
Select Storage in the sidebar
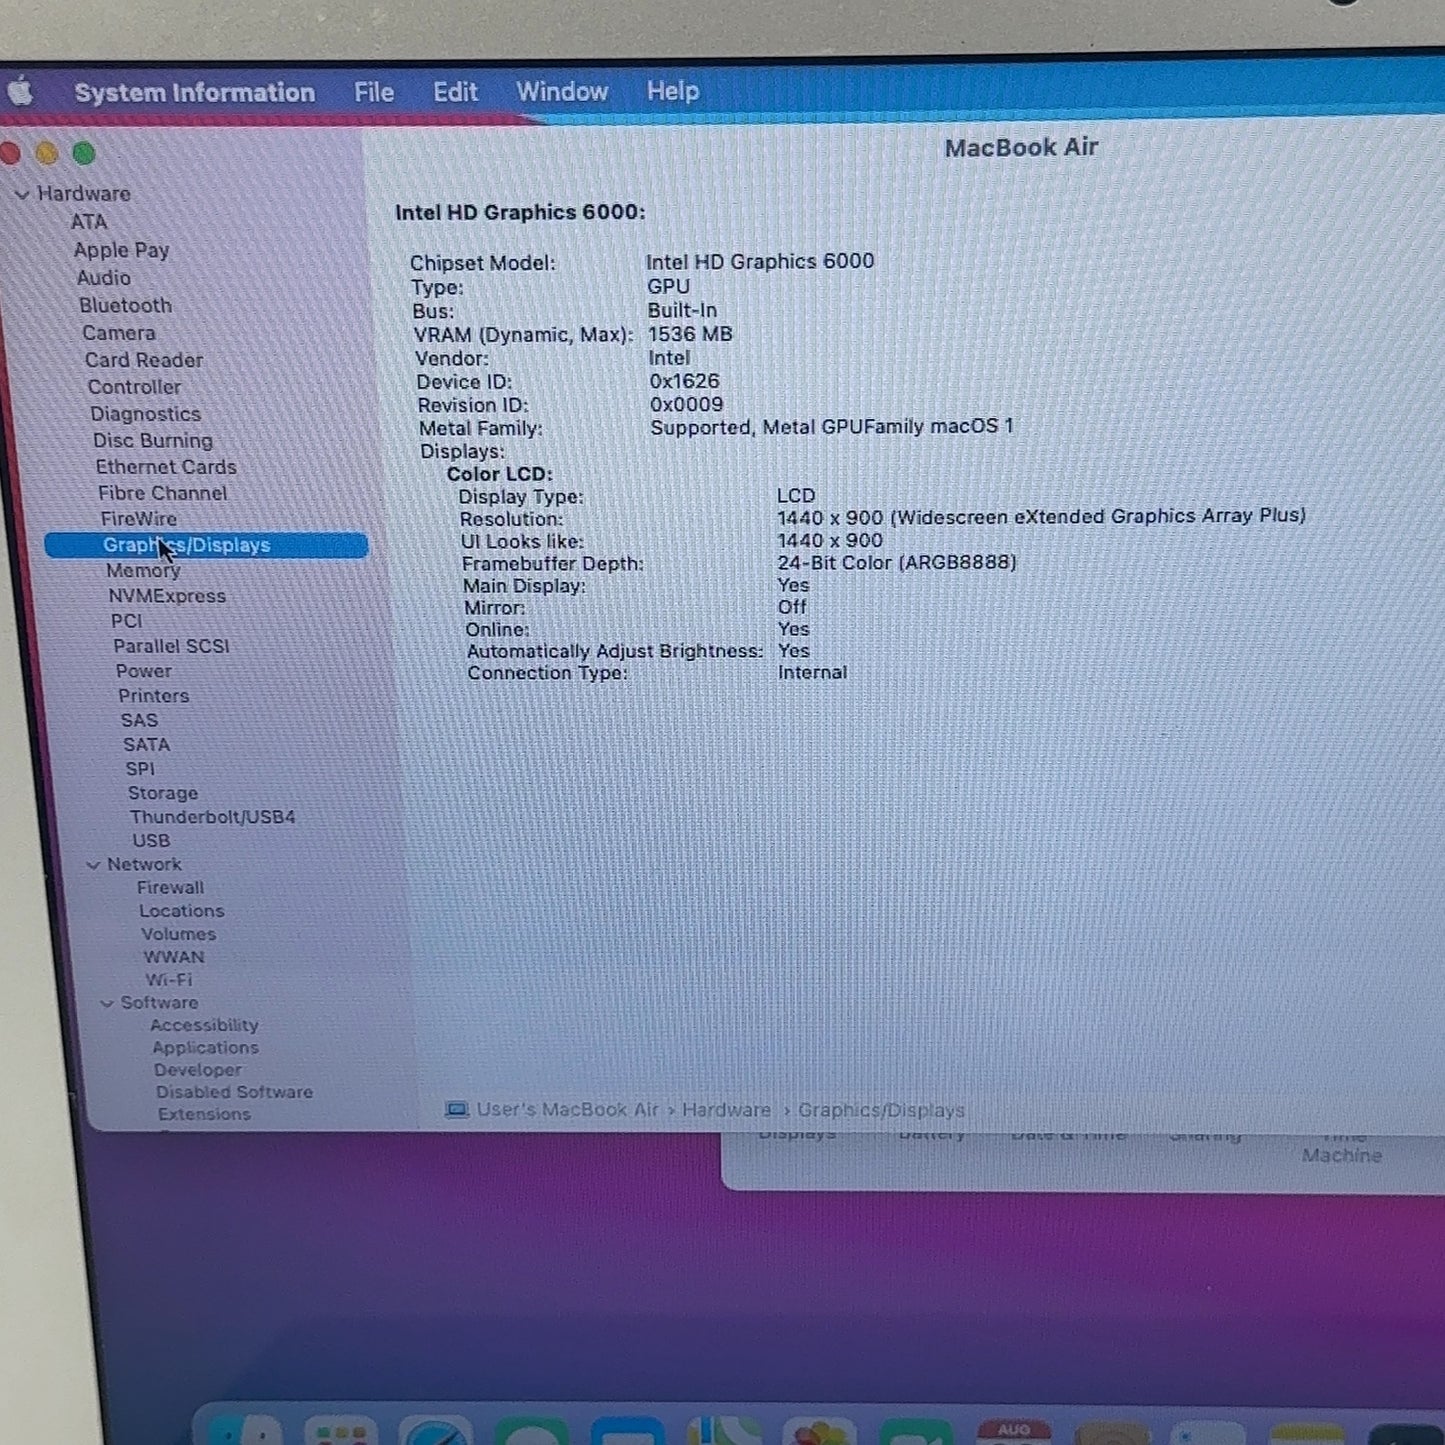pos(163,793)
